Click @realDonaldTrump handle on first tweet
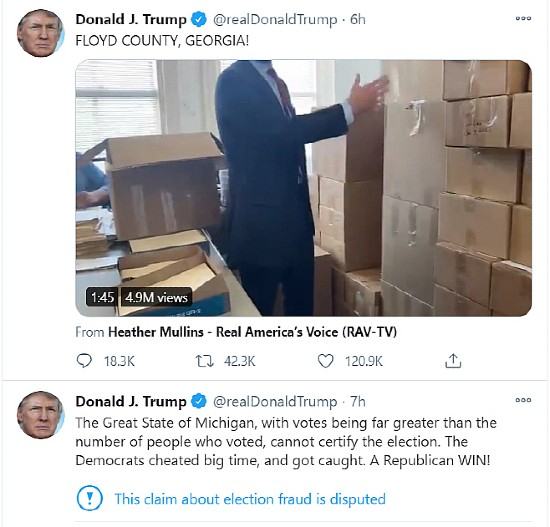This screenshot has width=550, height=527. (x=275, y=19)
